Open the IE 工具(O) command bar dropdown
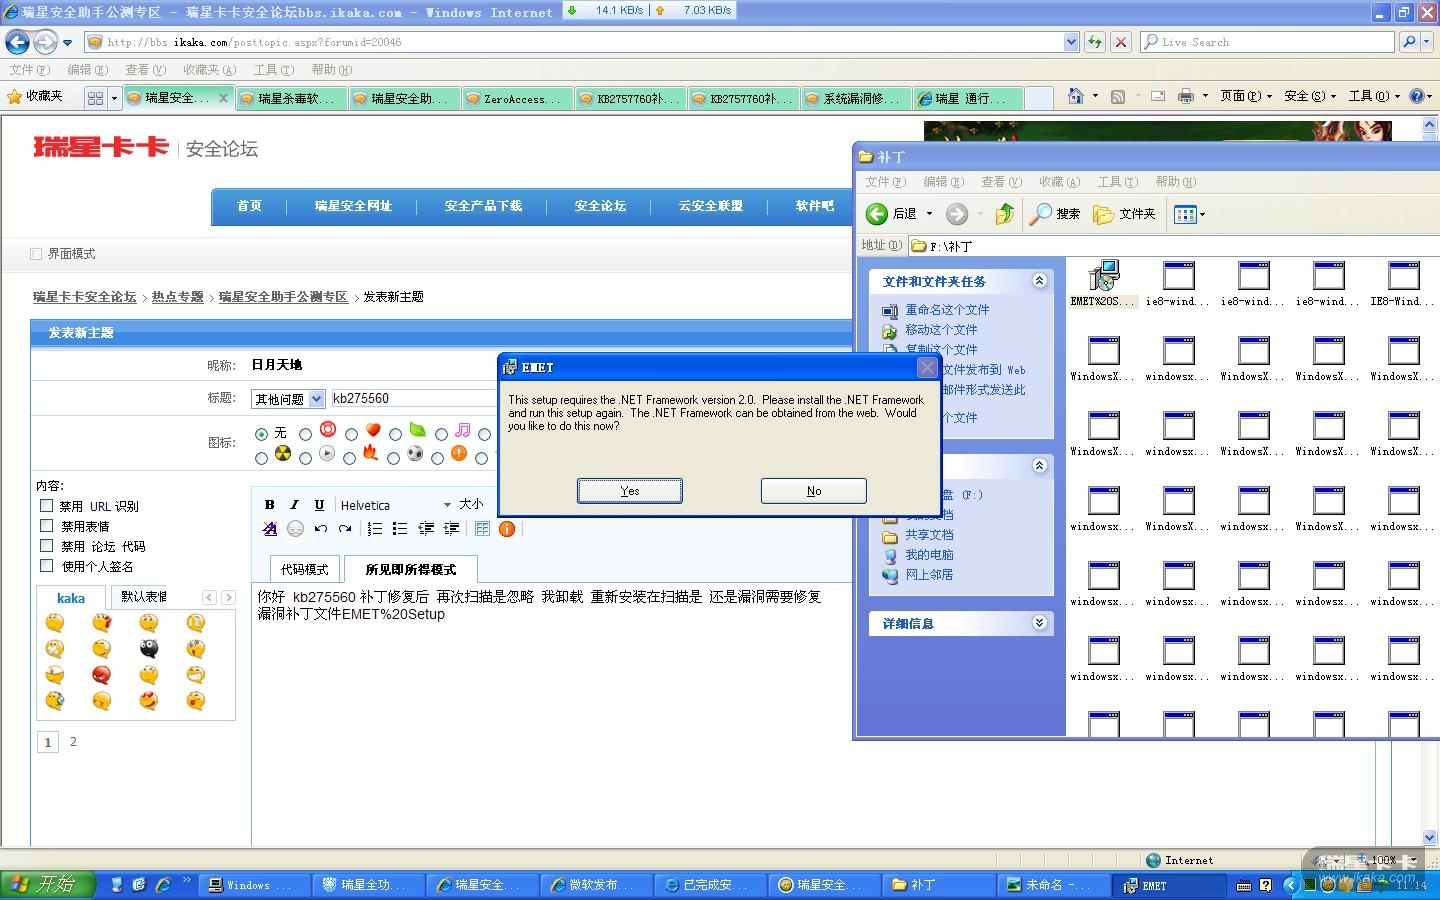The image size is (1440, 900). point(1374,96)
